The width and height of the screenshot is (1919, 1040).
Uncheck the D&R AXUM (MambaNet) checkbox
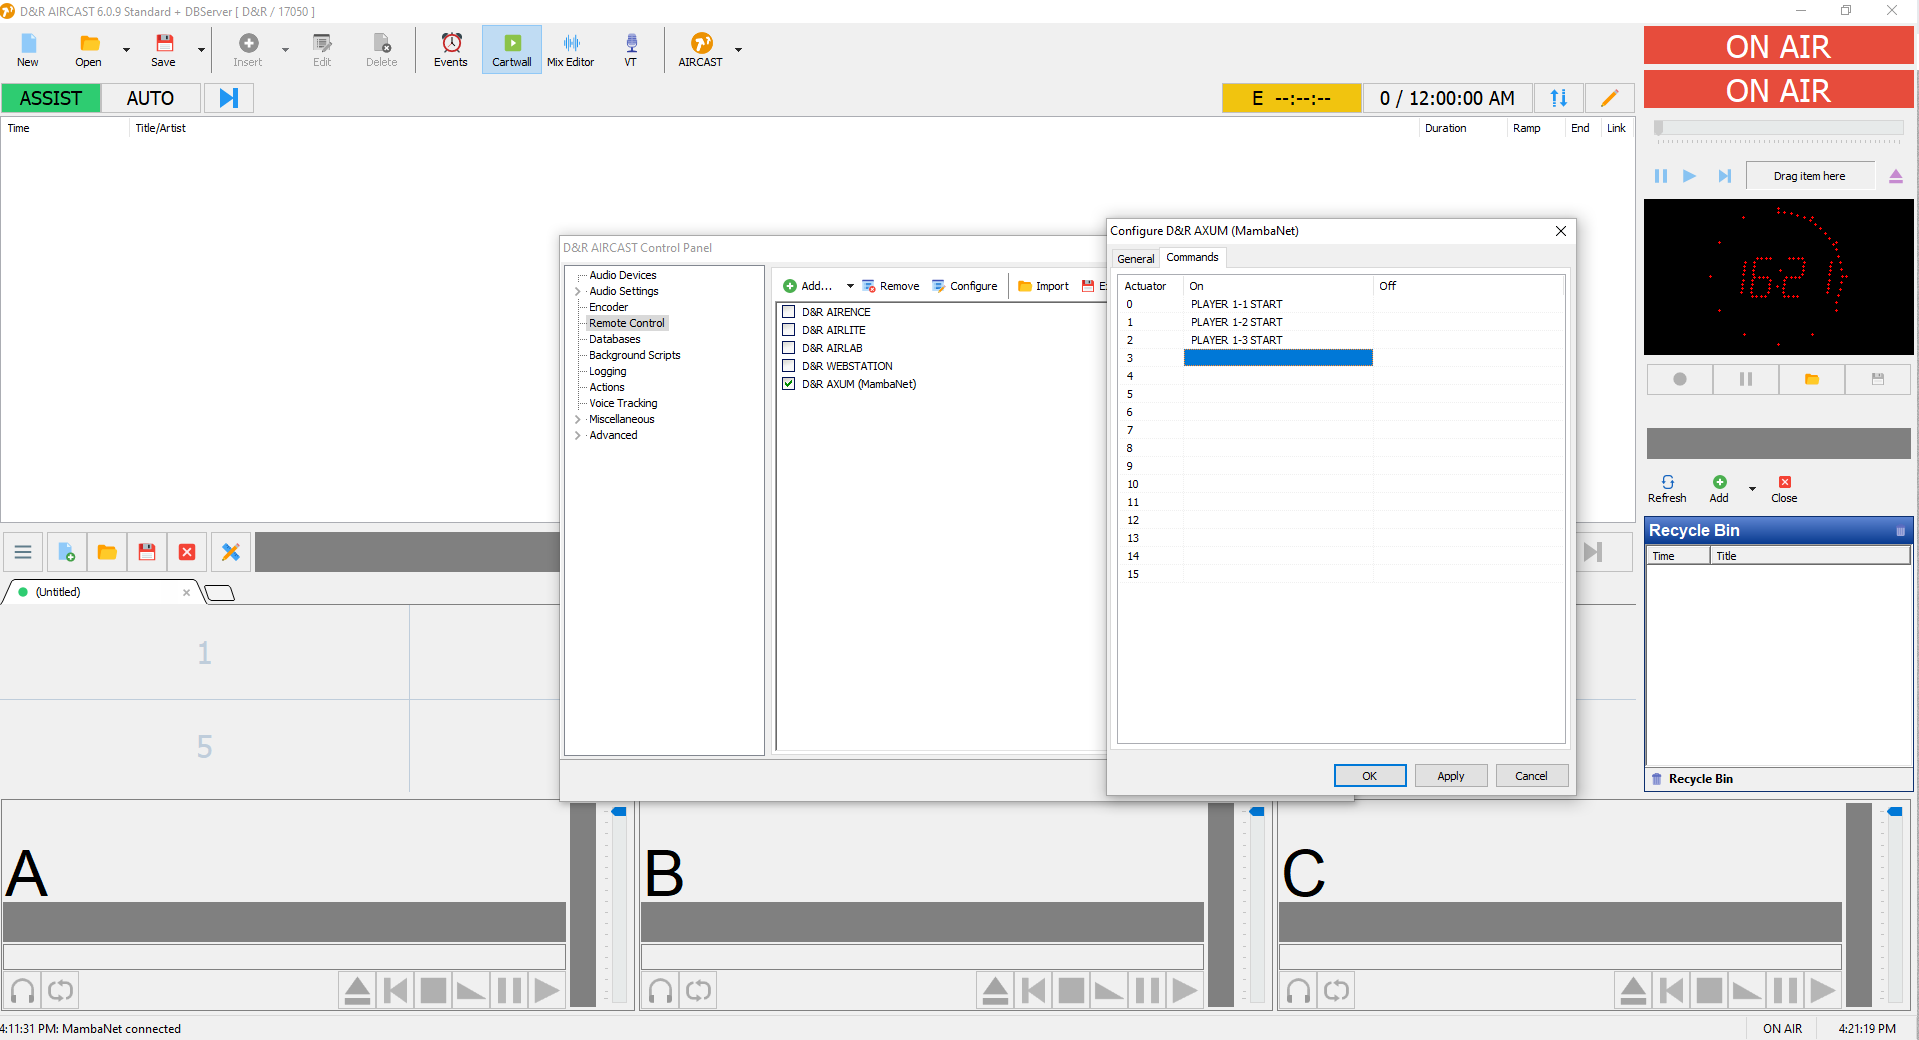click(x=789, y=384)
